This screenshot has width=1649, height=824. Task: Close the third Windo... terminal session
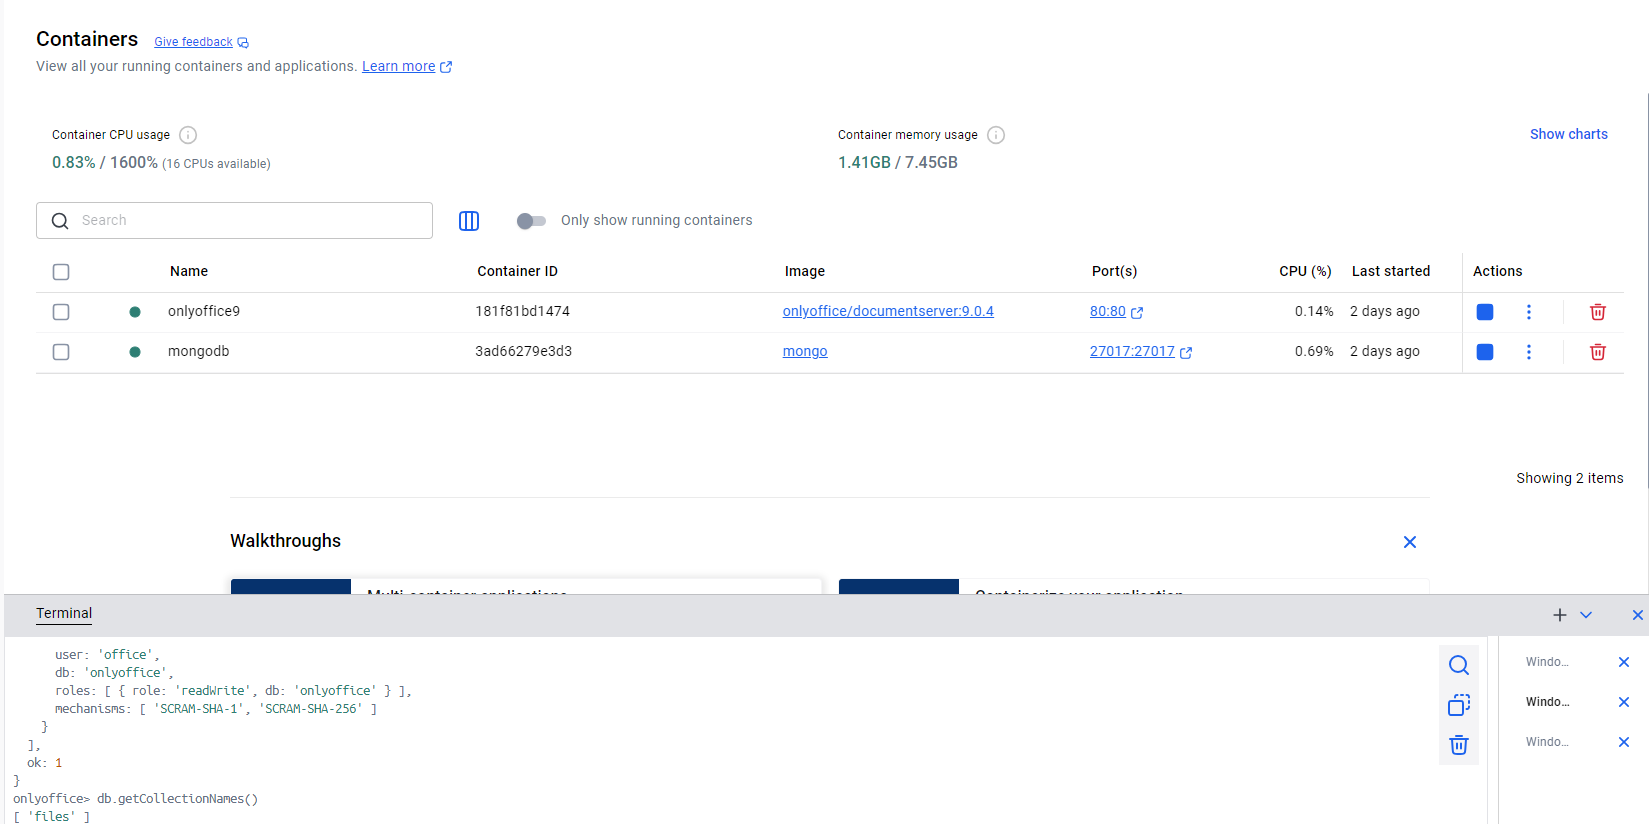[x=1624, y=742]
